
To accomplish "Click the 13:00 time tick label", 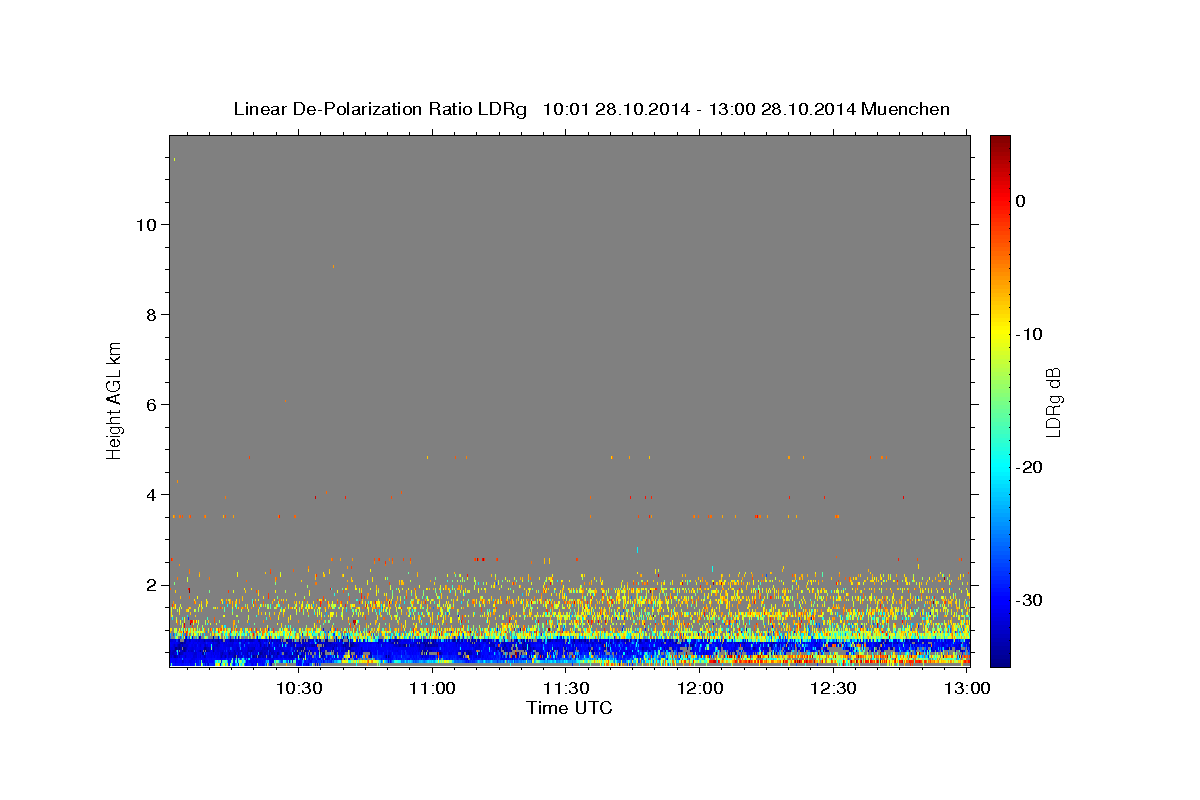I will click(x=967, y=689).
